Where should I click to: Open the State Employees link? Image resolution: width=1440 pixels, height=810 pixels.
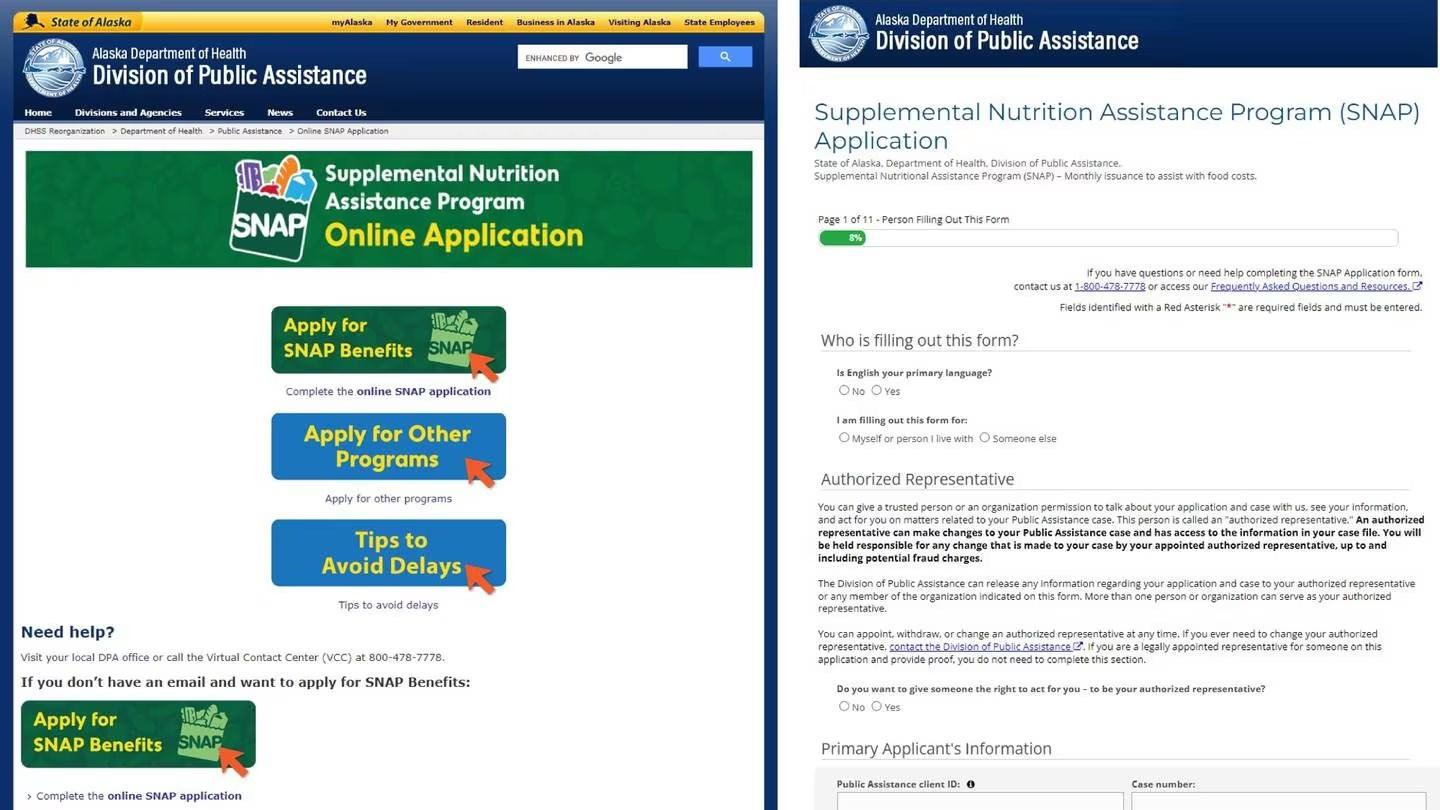[x=720, y=22]
